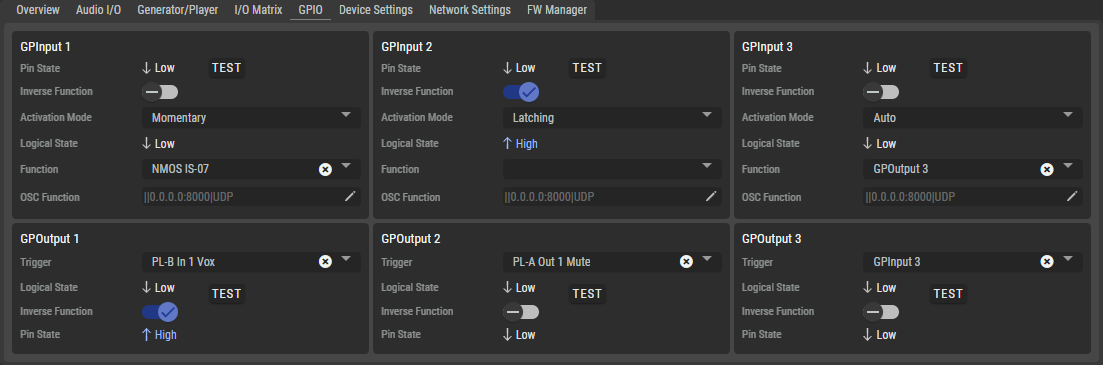1103x365 pixels.
Task: Click the High logical state of GPInput 2
Action: [x=520, y=143]
